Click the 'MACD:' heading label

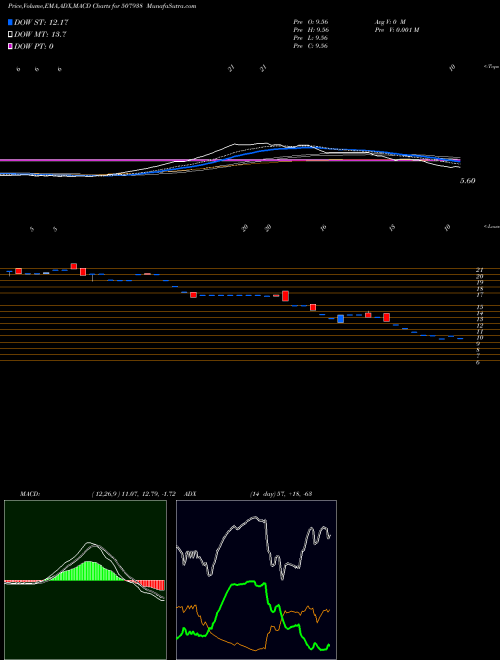click(x=29, y=493)
